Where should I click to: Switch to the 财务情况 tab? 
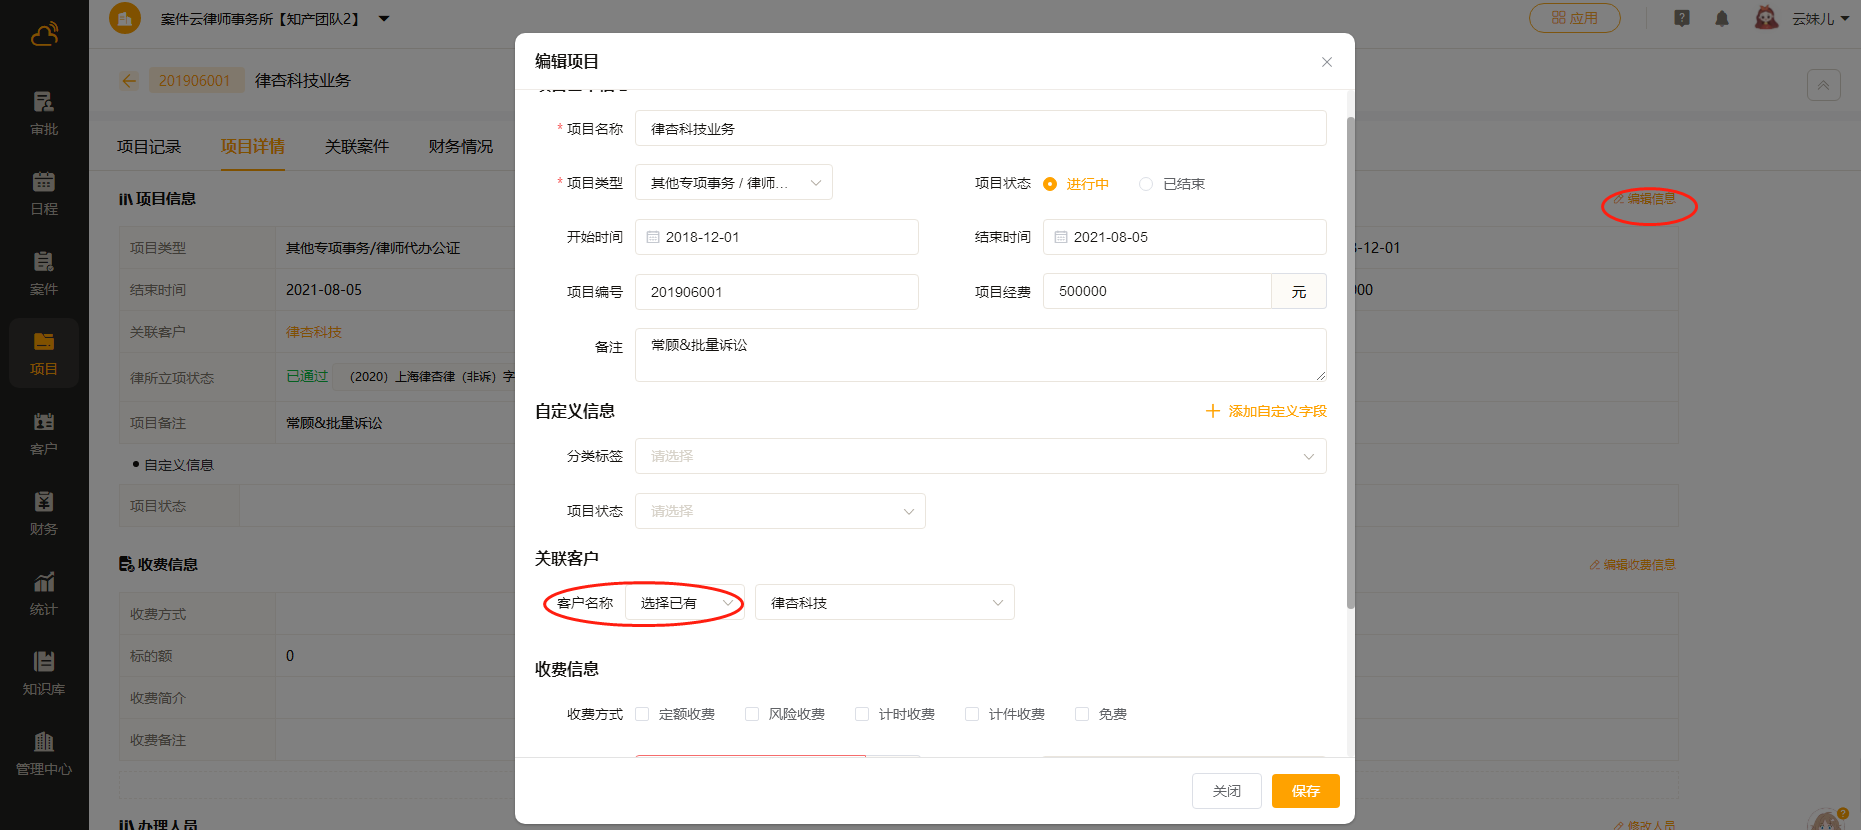[x=460, y=147]
